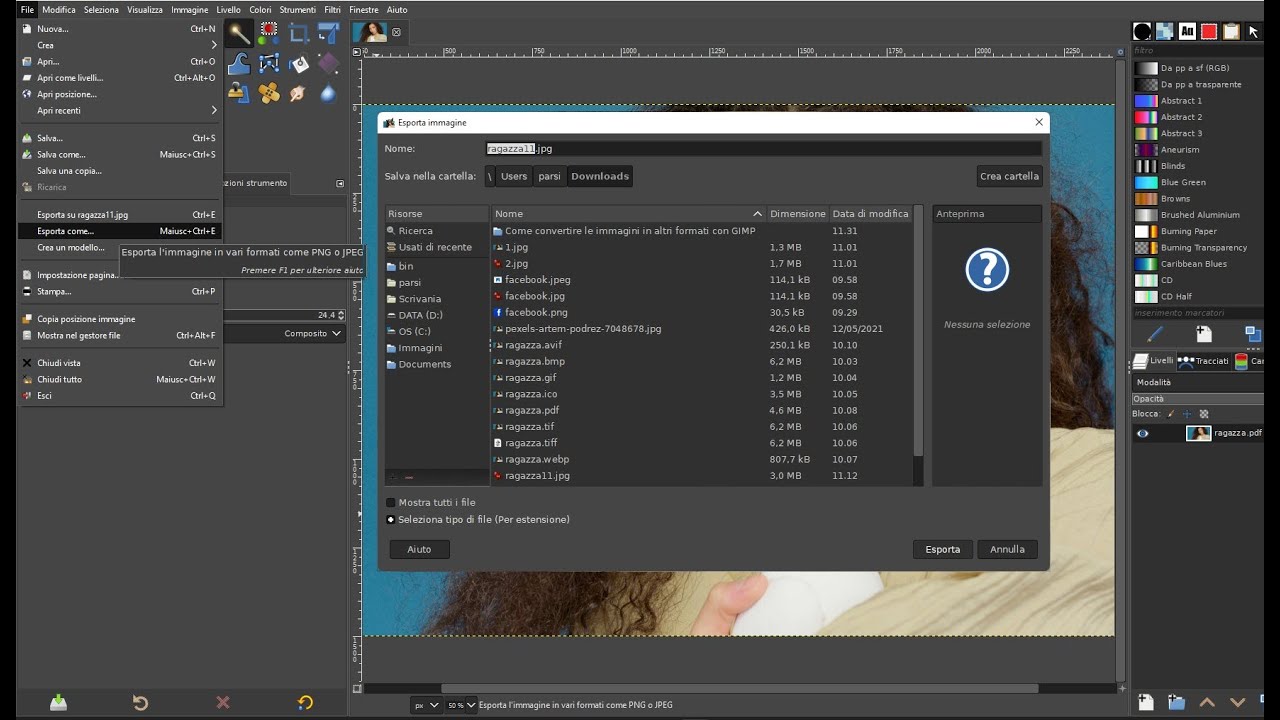Click the save tool preset icon at bottom left

(x=59, y=702)
